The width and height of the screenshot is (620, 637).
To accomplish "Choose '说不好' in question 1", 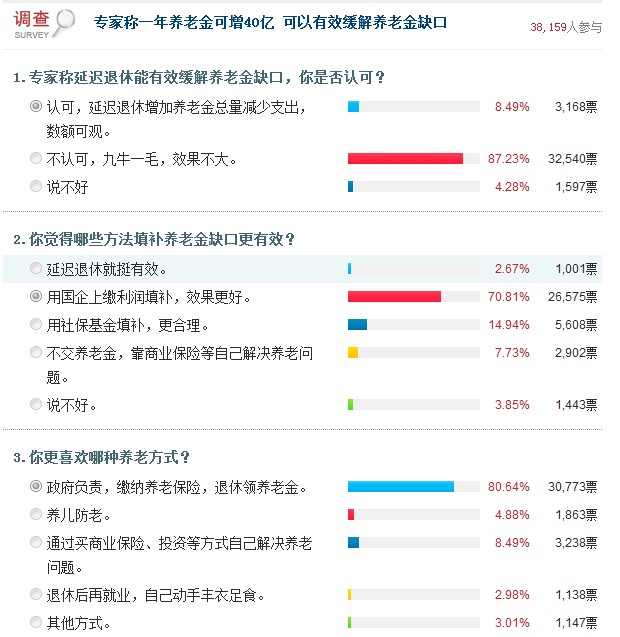I will 37,186.
